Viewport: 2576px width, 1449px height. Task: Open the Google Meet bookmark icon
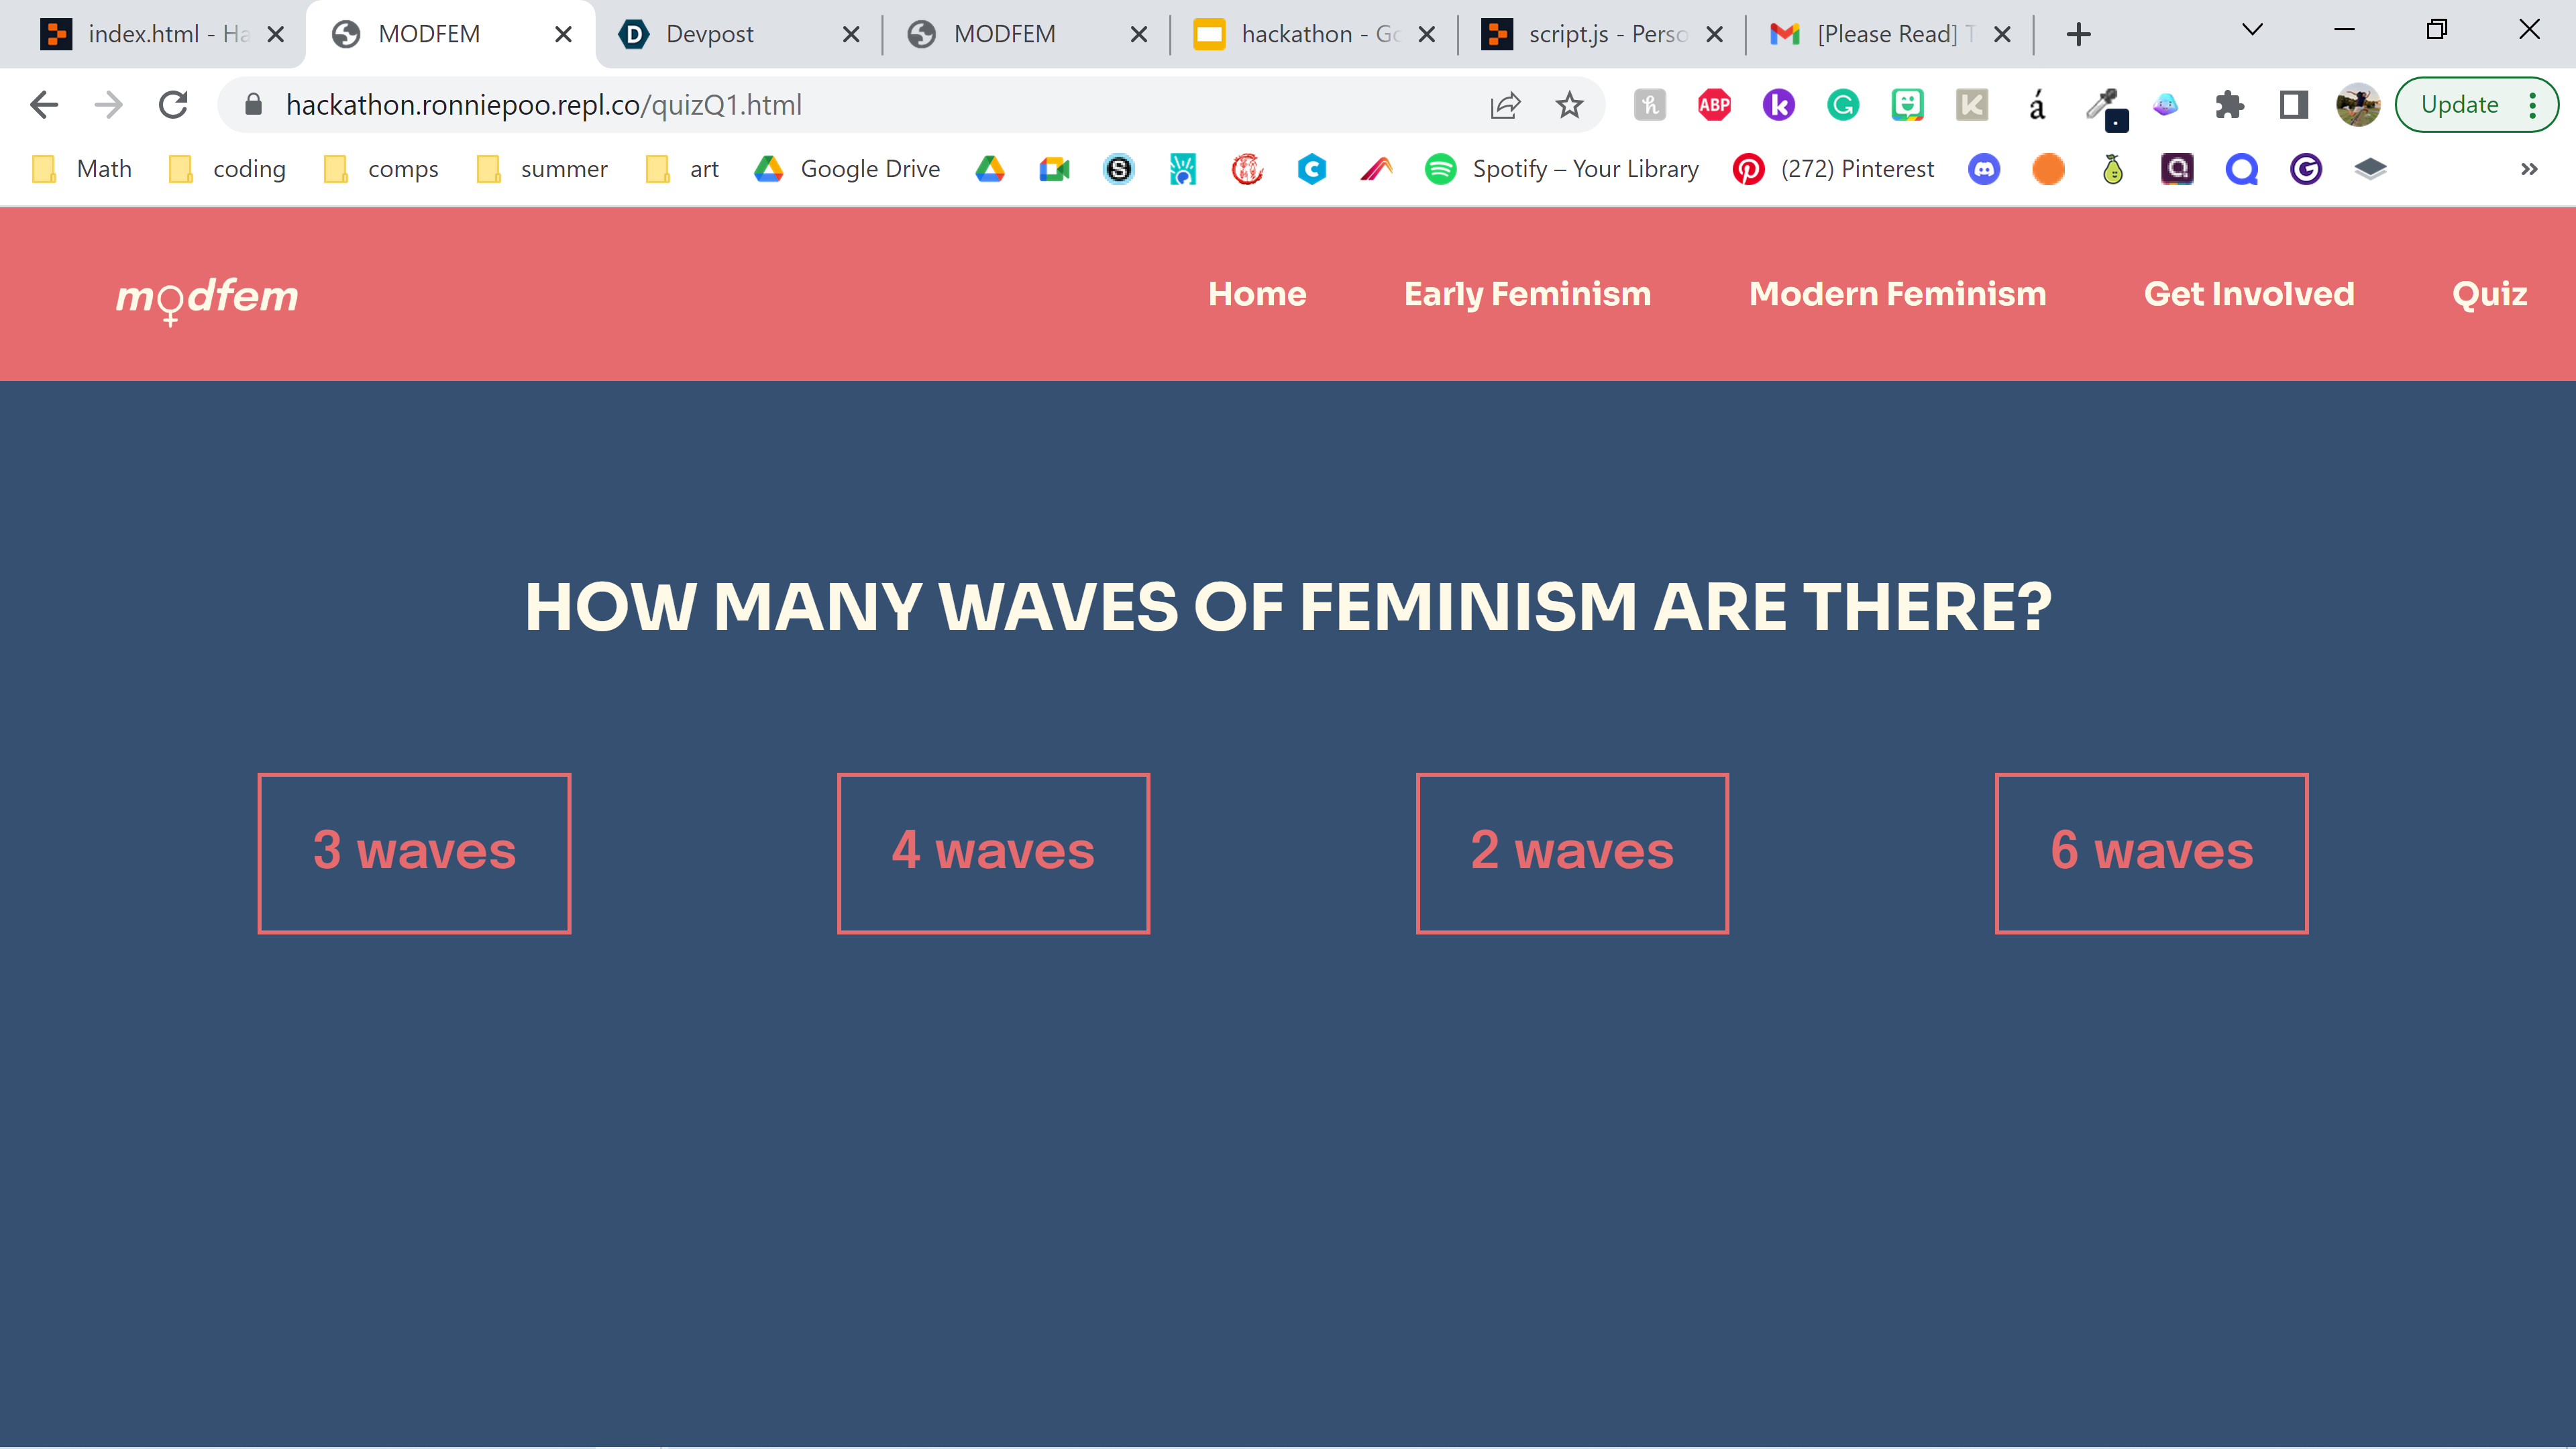[x=1054, y=169]
